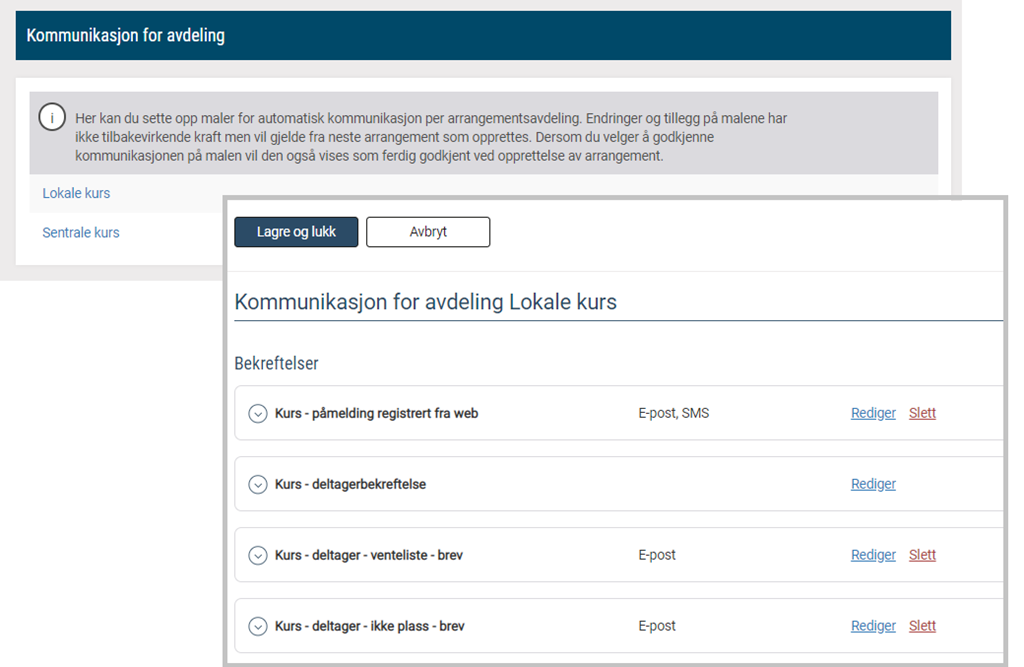Delete 'Kurs - deltager - venteliste - brev' via Slett

922,555
